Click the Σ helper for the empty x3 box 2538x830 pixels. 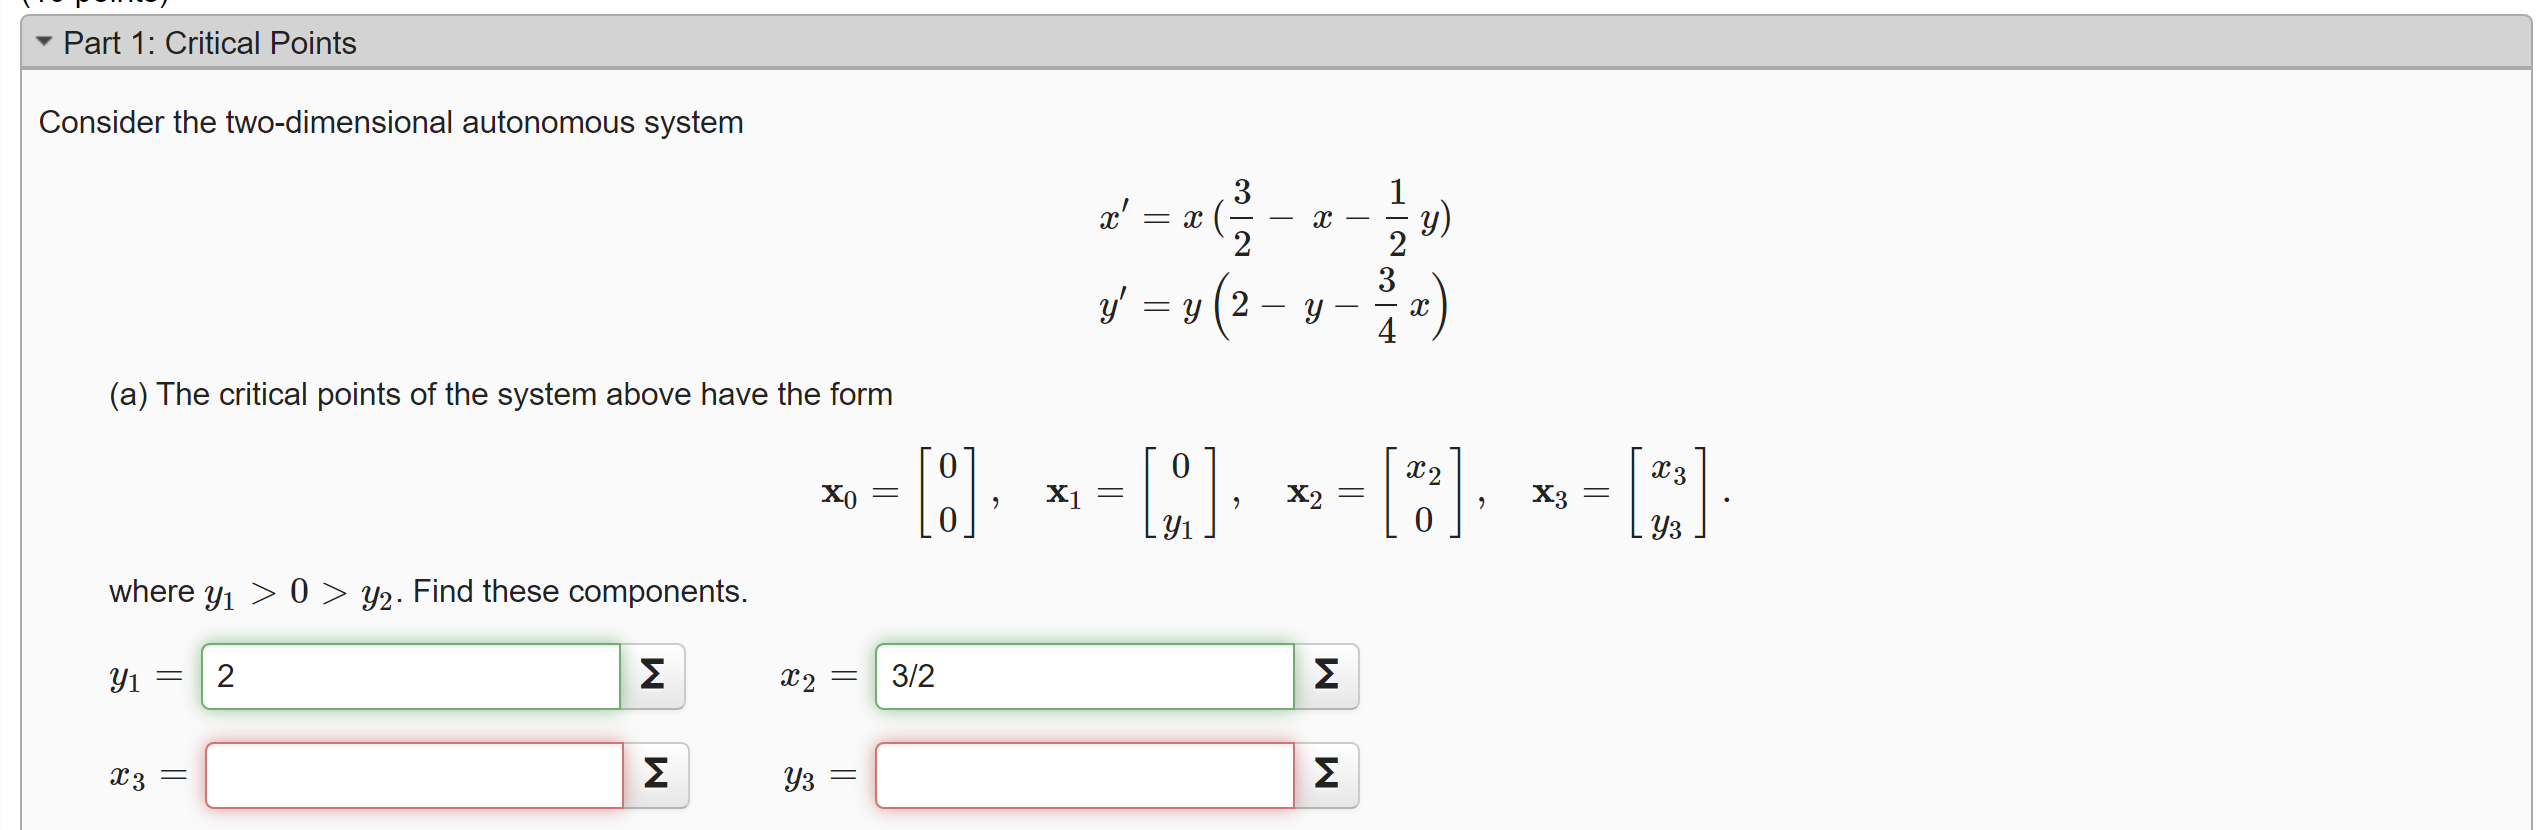point(655,774)
